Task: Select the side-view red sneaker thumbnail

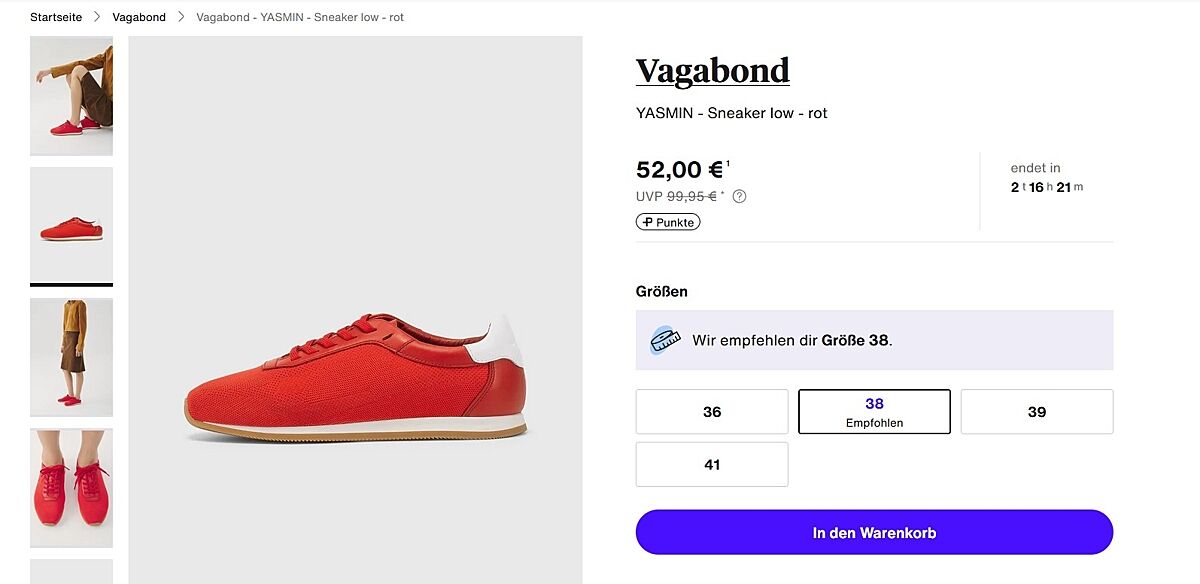Action: [71, 226]
